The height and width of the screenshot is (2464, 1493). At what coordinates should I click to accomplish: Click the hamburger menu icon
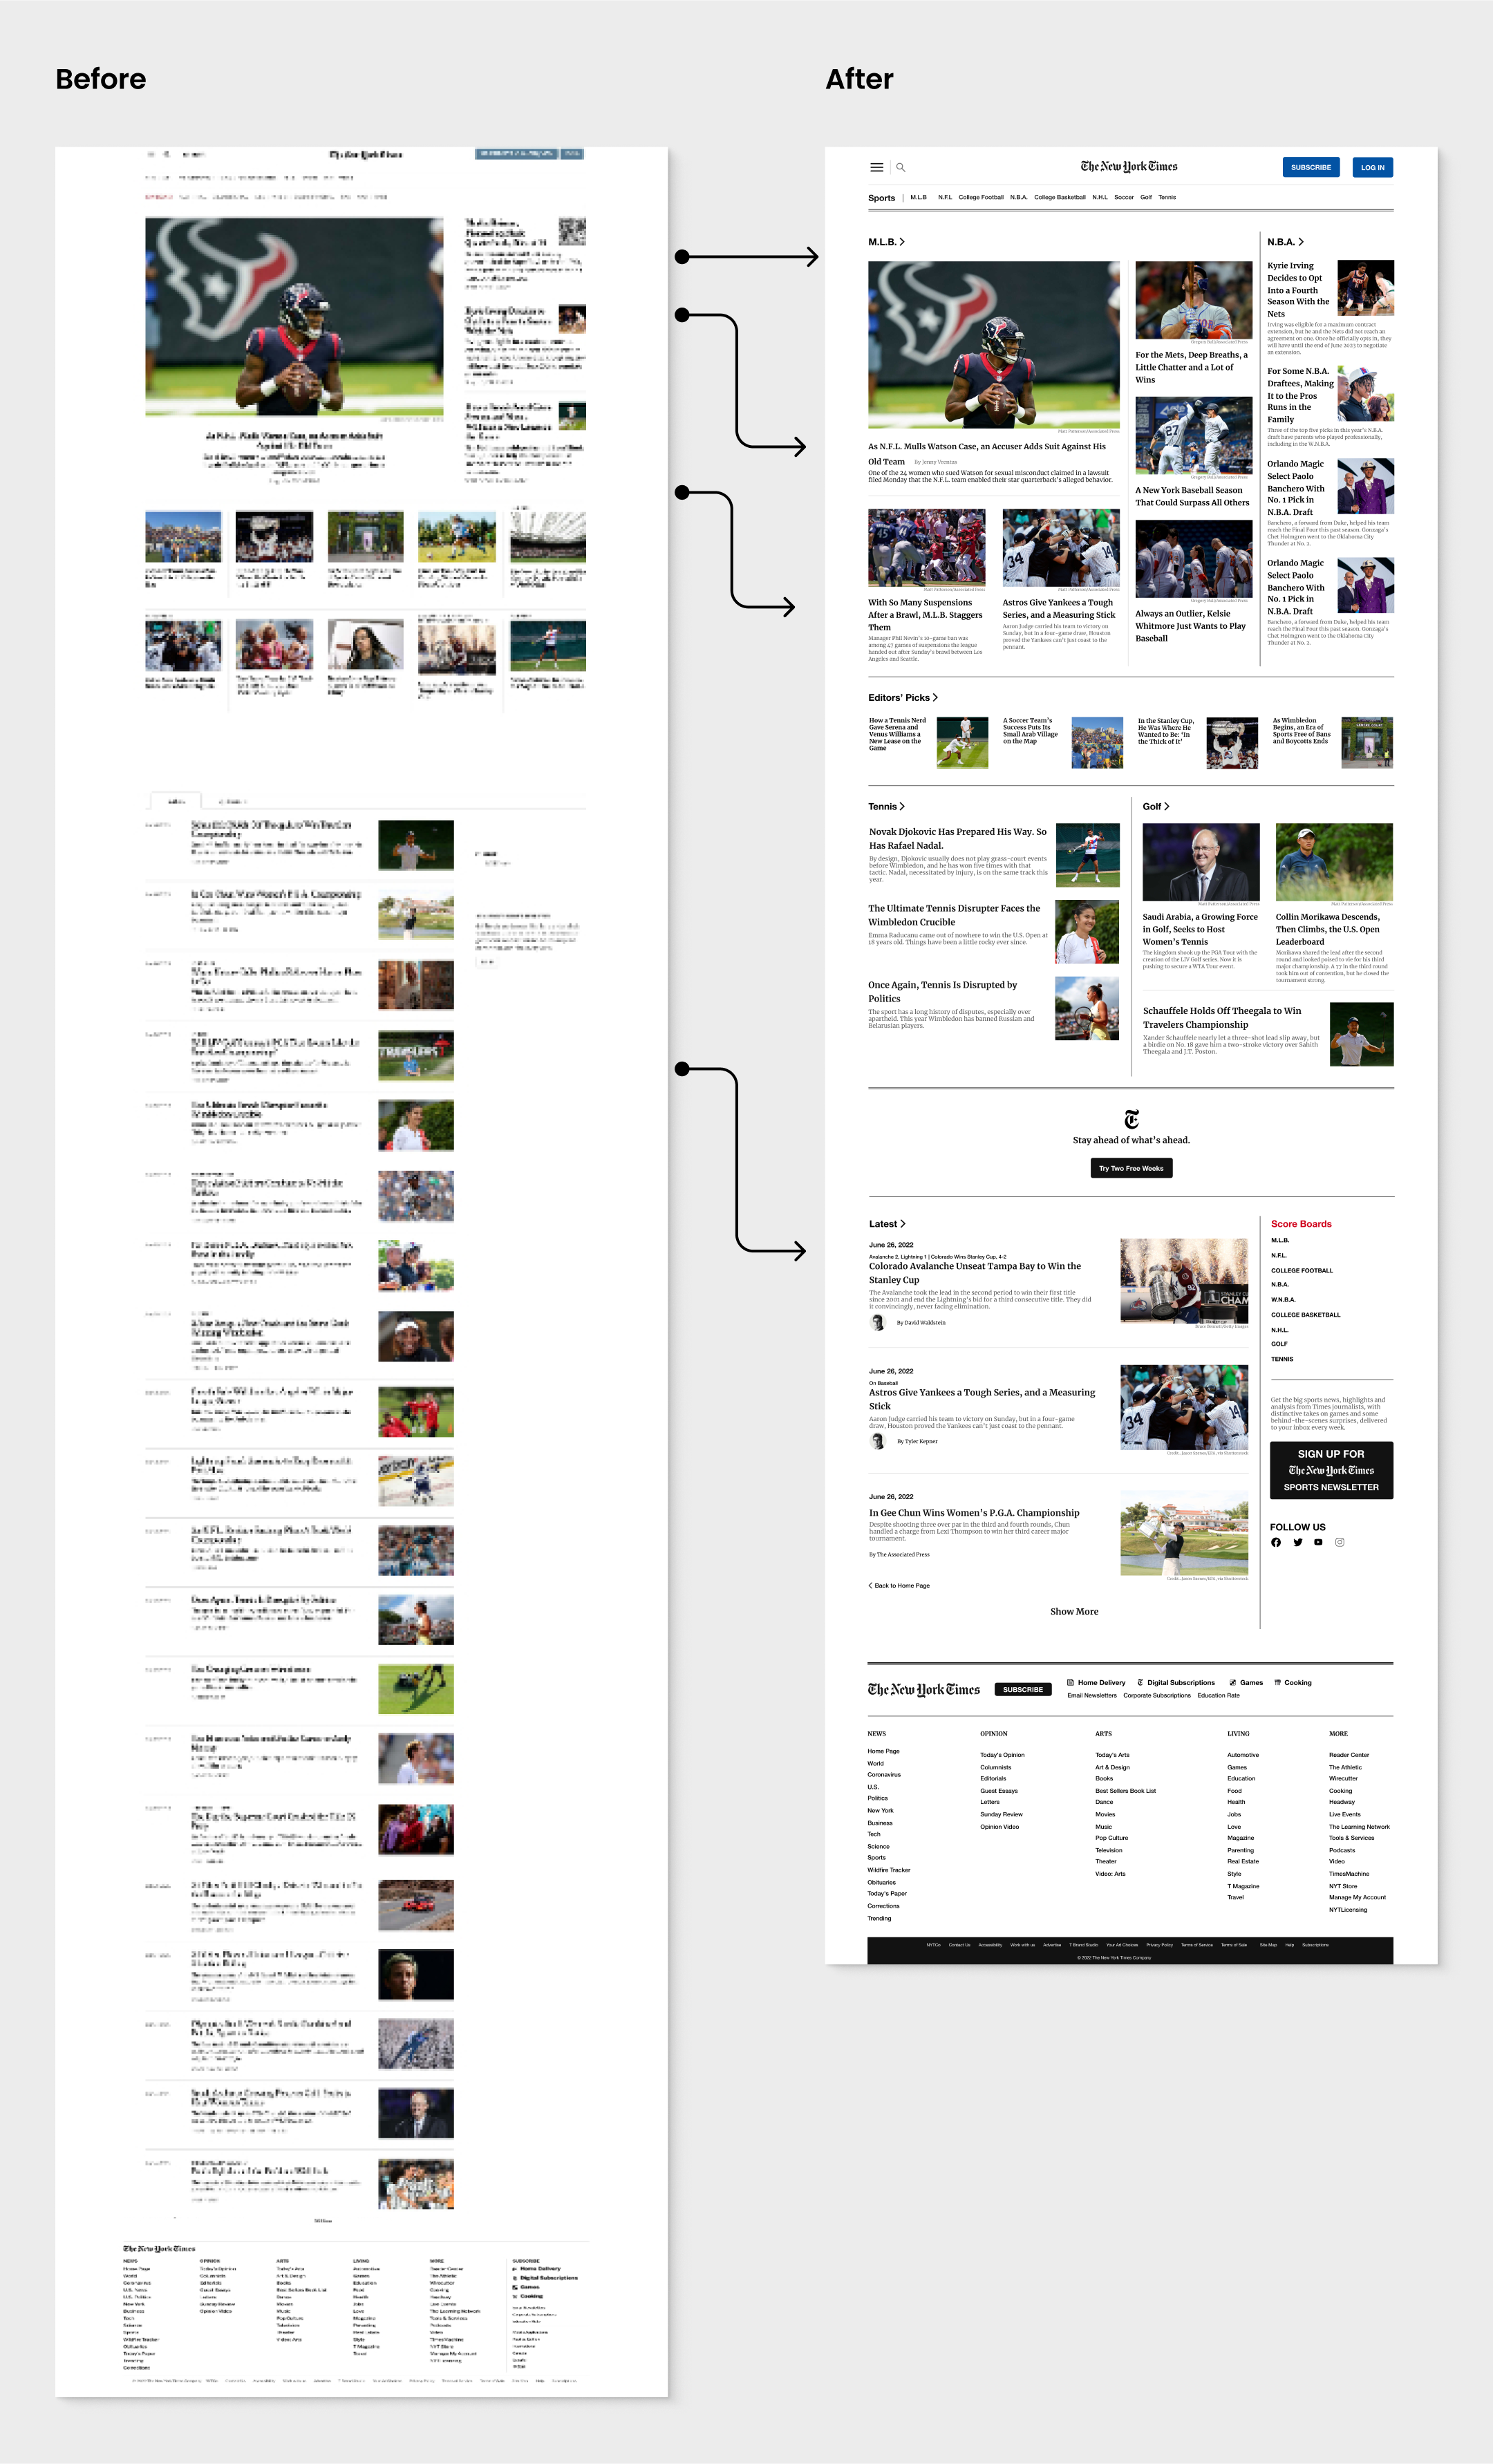pos(876,169)
